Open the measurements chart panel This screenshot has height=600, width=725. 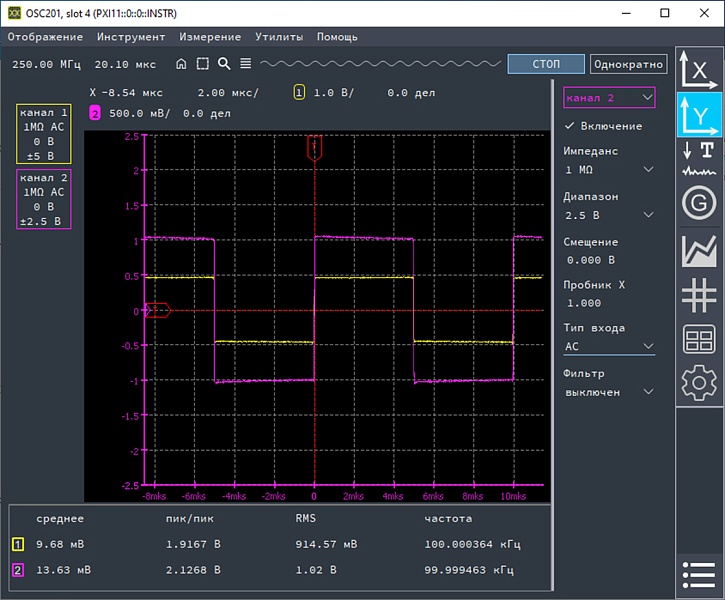coord(699,249)
